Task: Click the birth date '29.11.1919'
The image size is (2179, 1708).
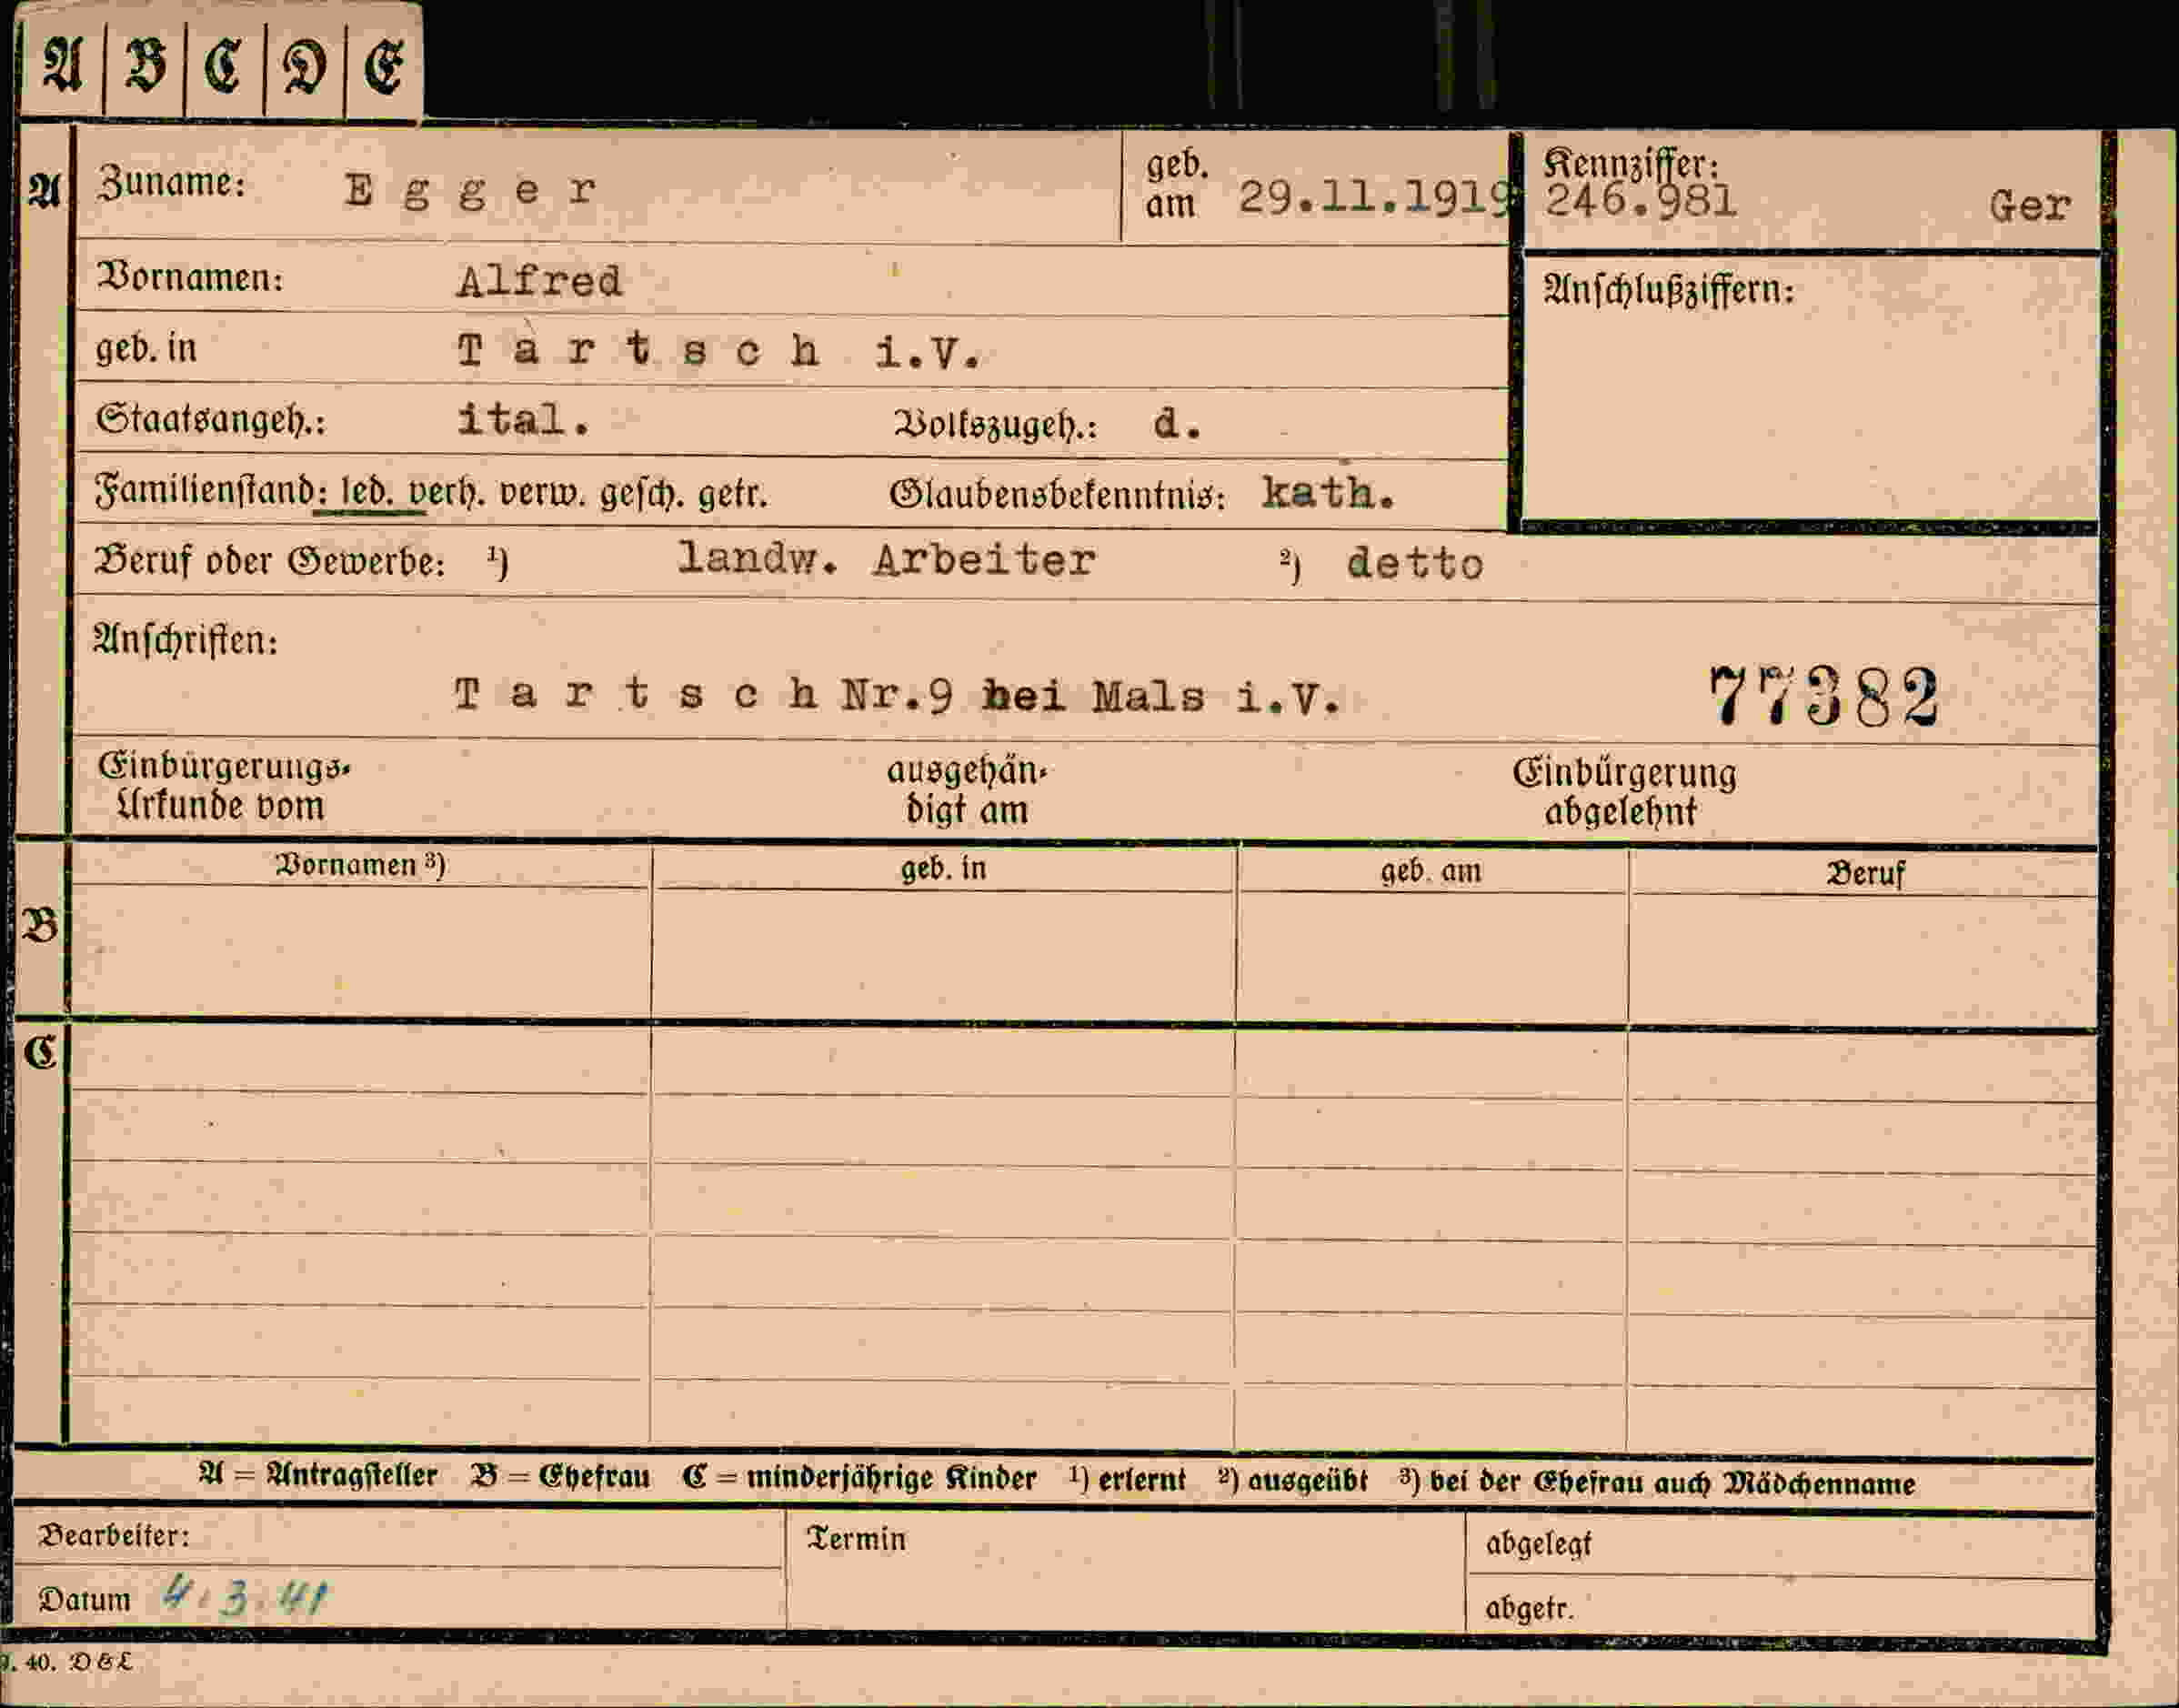Action: click(x=1376, y=198)
